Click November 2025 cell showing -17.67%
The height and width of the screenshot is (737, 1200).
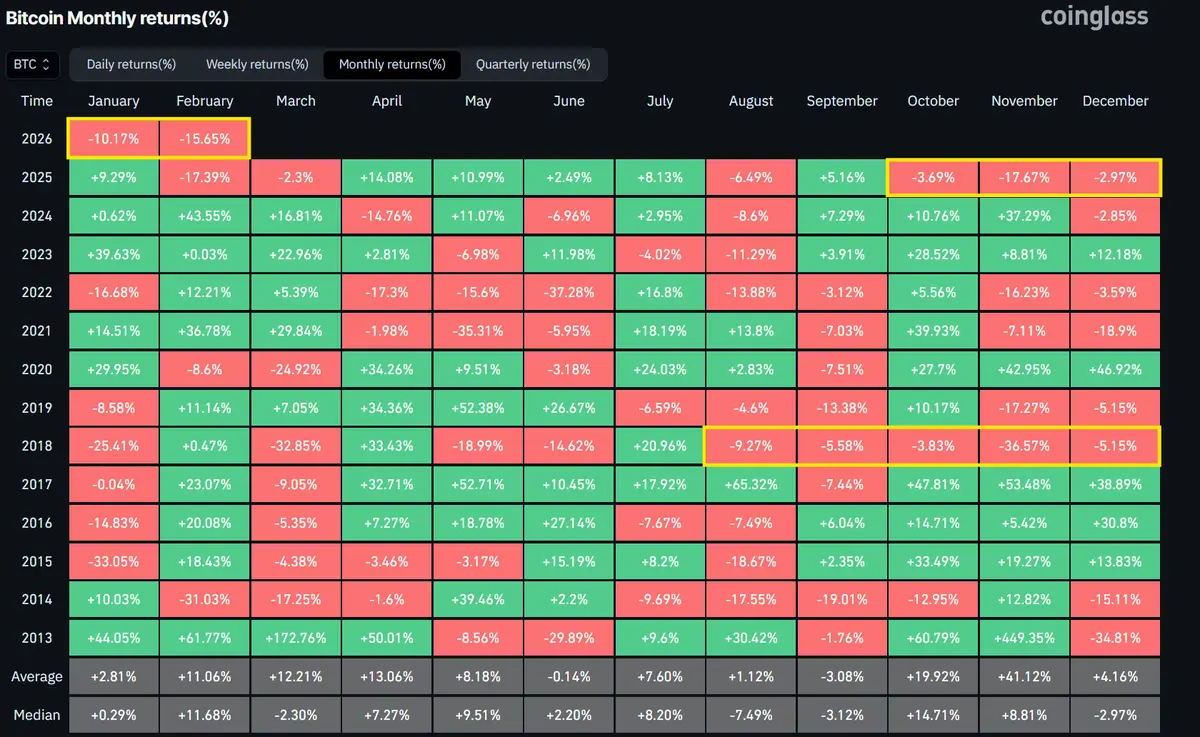pos(1024,177)
